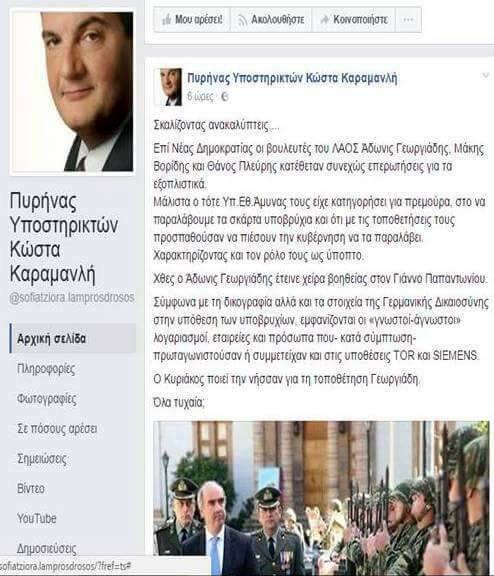This screenshot has width=494, height=576.
Task: Open the Βίντεο section
Action: click(31, 489)
